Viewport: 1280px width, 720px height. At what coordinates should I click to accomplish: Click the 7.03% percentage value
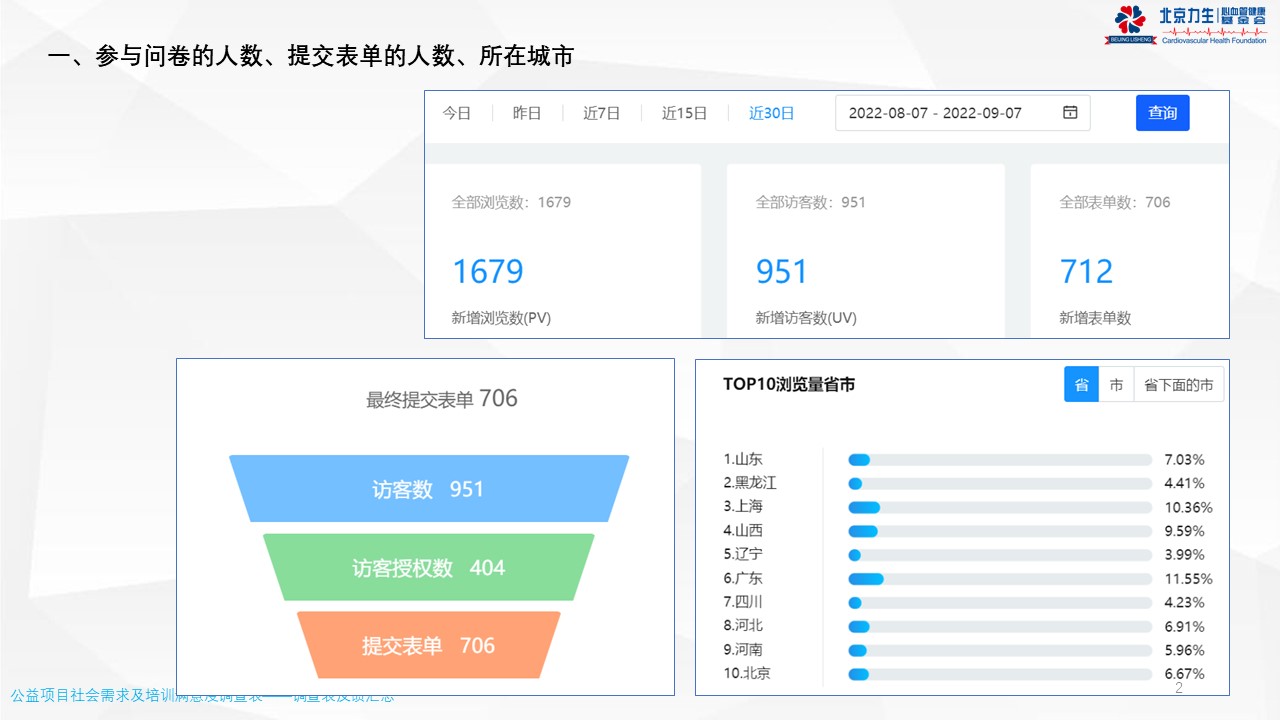1184,460
